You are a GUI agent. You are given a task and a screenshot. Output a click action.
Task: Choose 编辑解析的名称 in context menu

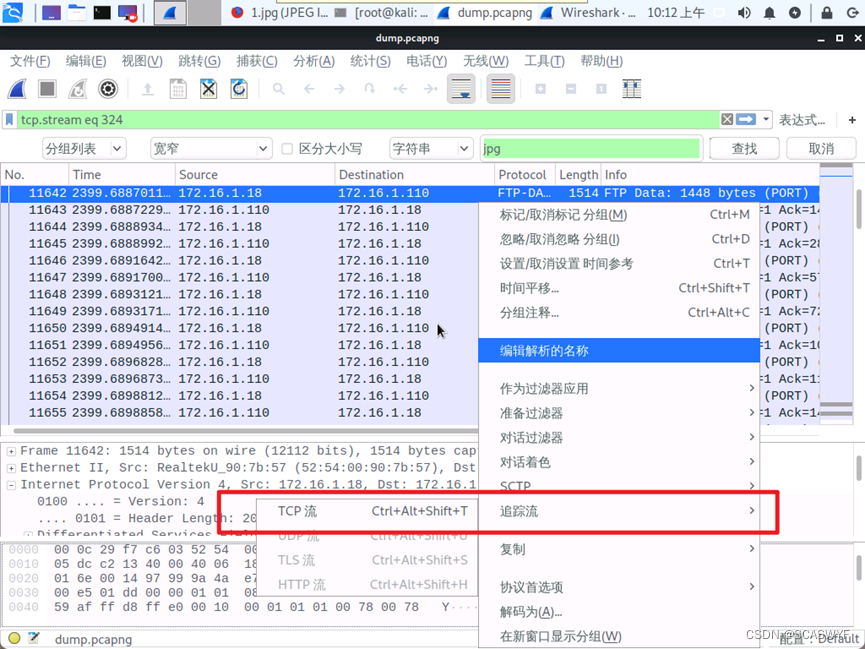point(619,350)
